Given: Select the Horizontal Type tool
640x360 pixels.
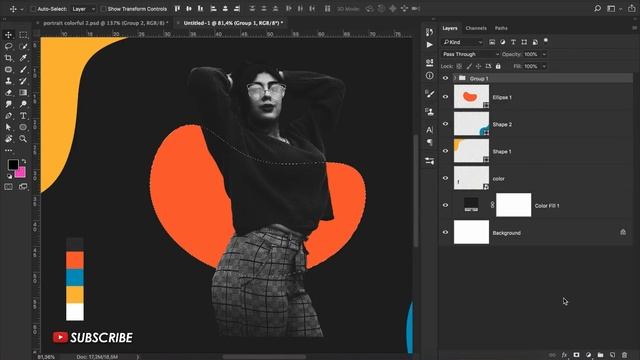Looking at the screenshot, I should pyautogui.click(x=23, y=116).
